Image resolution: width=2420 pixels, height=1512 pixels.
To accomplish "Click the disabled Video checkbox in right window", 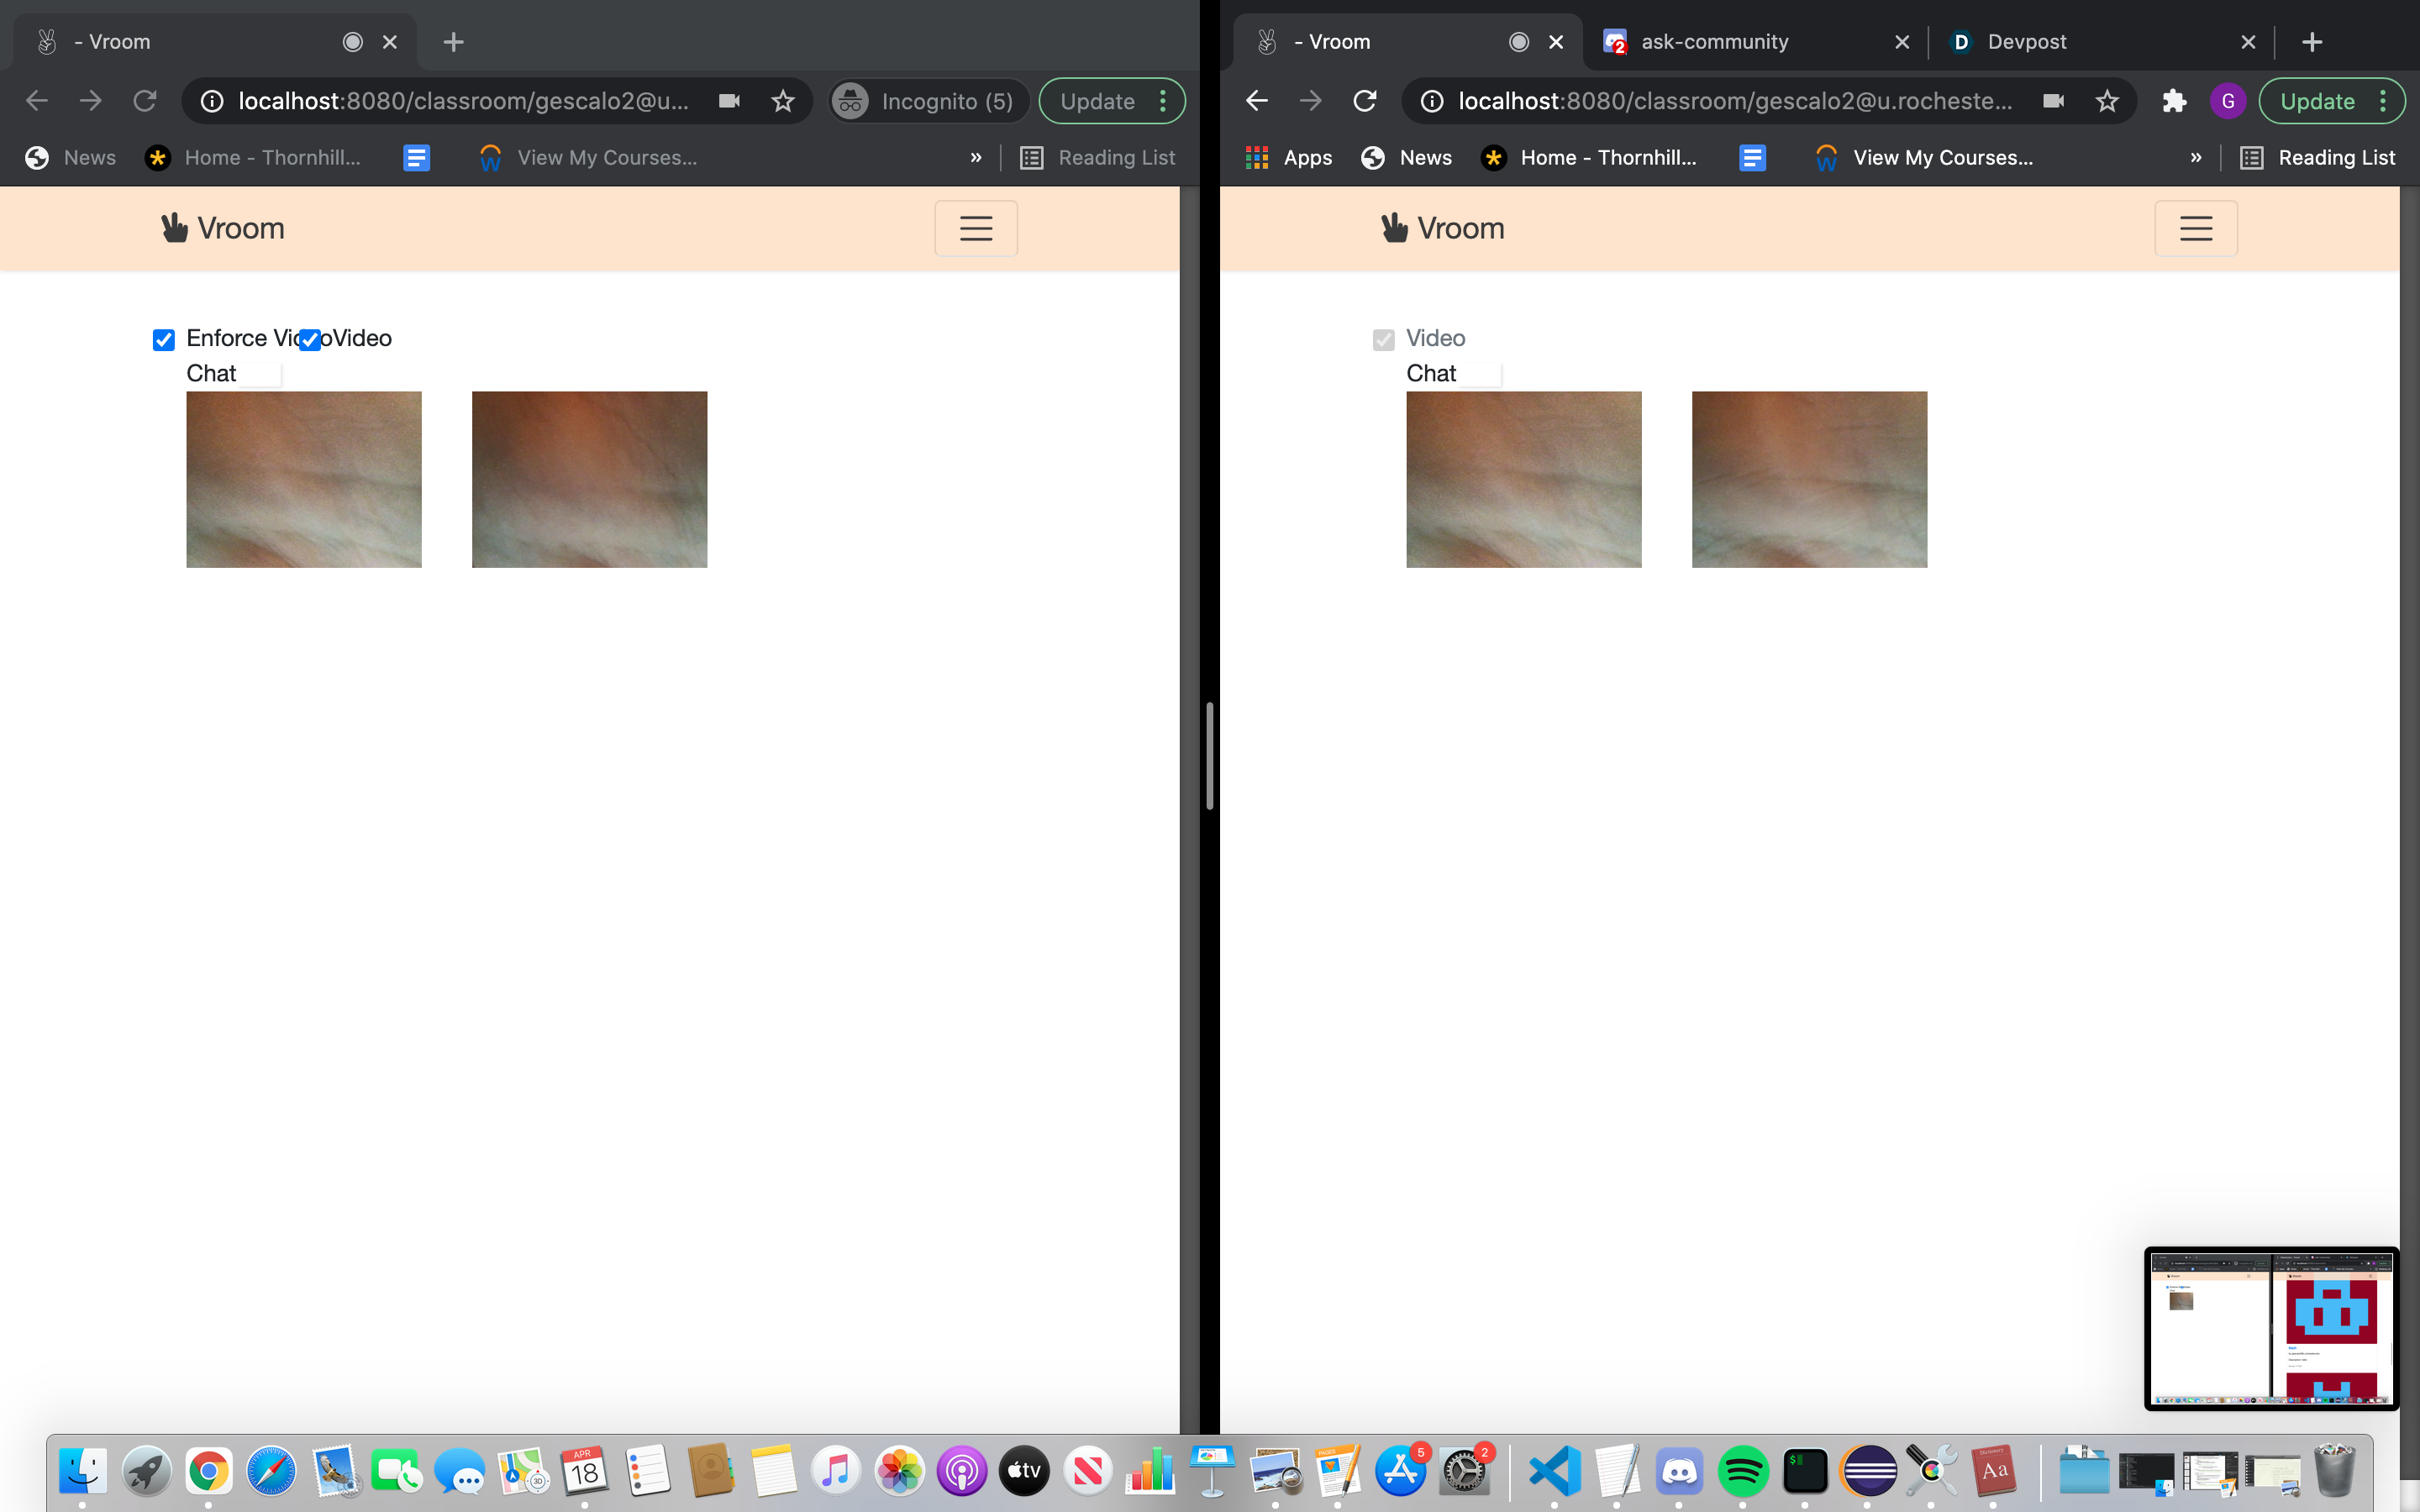I will point(1384,340).
